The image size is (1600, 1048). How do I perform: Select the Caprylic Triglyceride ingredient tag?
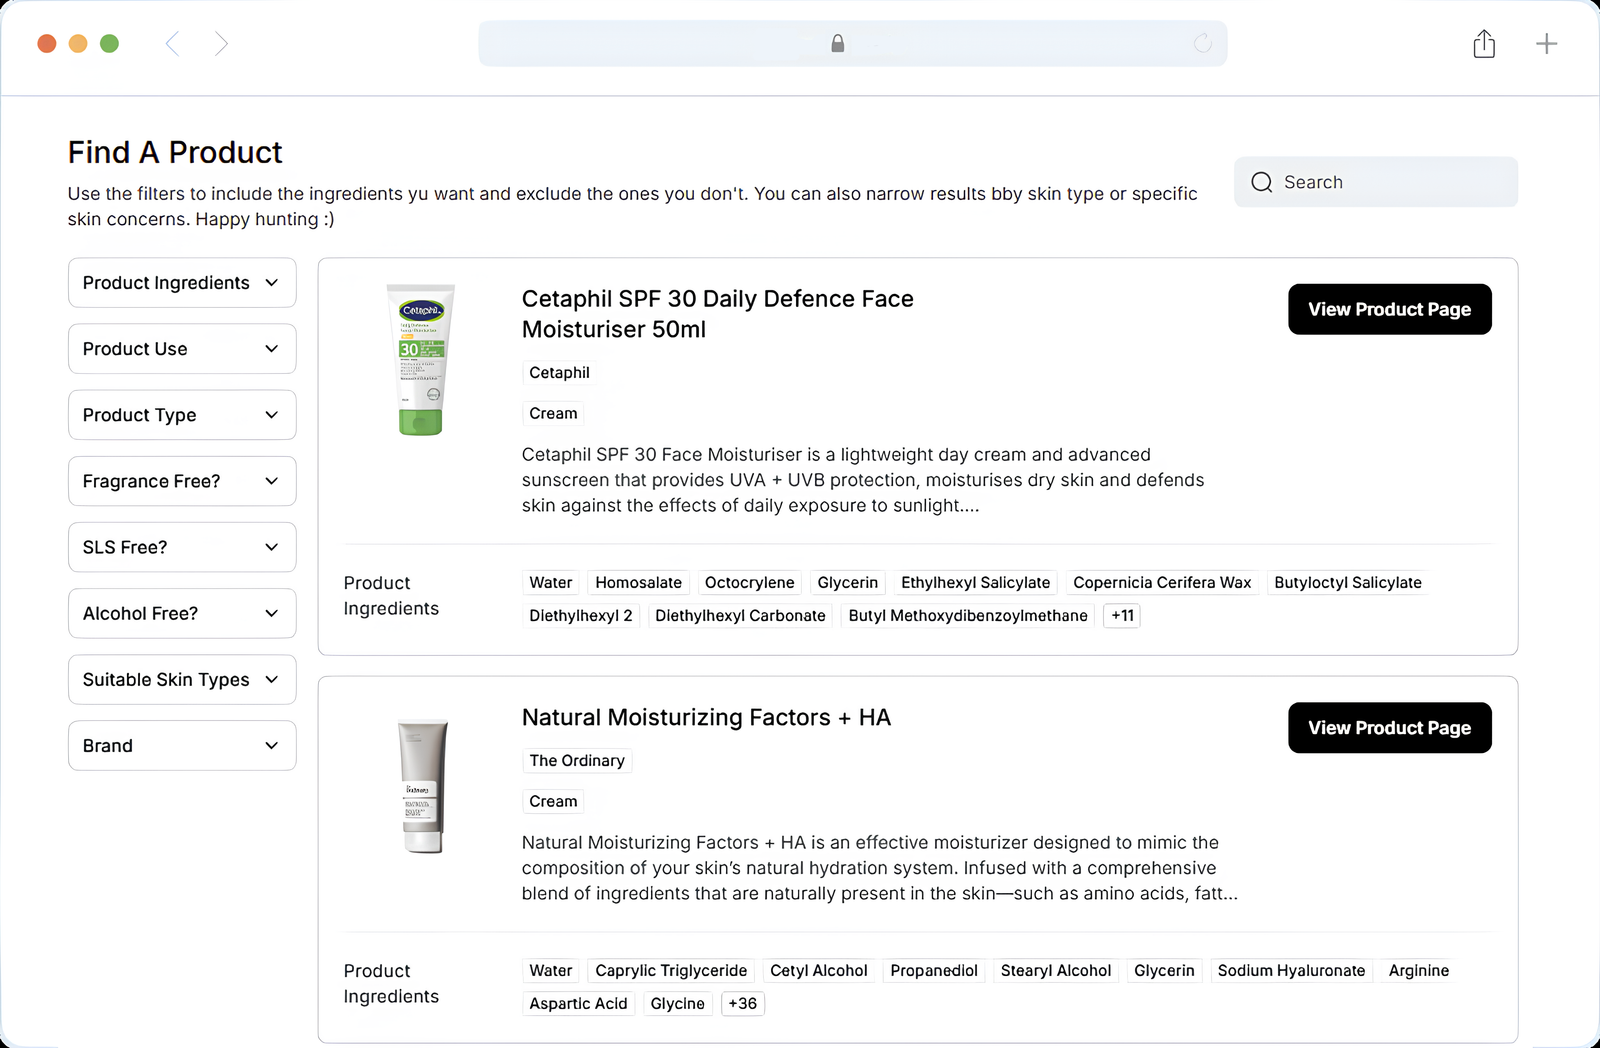click(x=671, y=971)
